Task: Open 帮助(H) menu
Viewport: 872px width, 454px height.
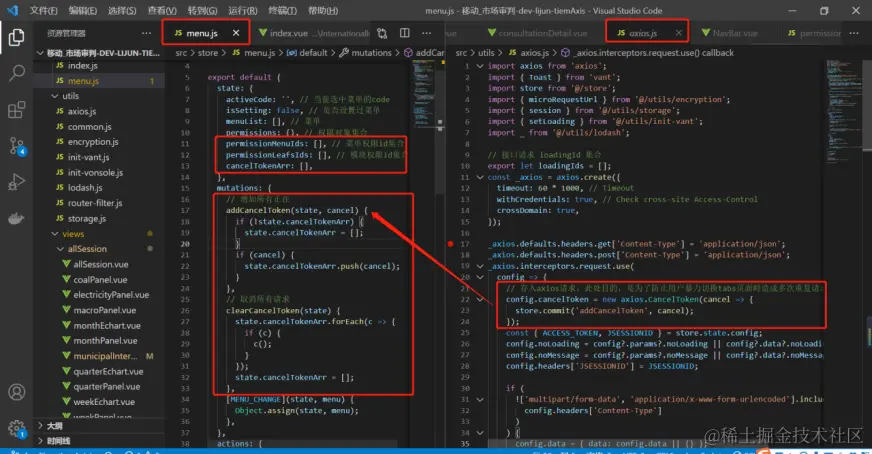Action: tap(323, 11)
